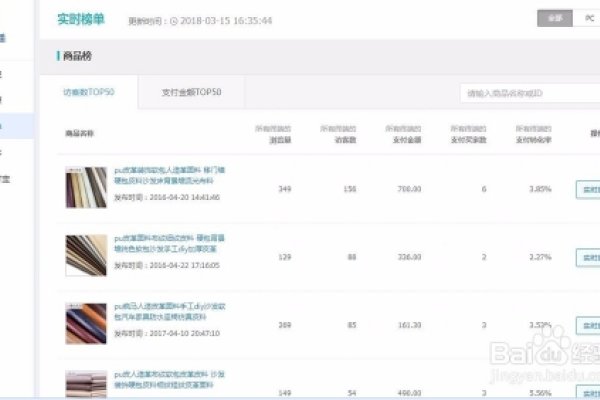The width and height of the screenshot is (600, 400).
Task: Click the 商品名称 column header
Action: [80, 134]
